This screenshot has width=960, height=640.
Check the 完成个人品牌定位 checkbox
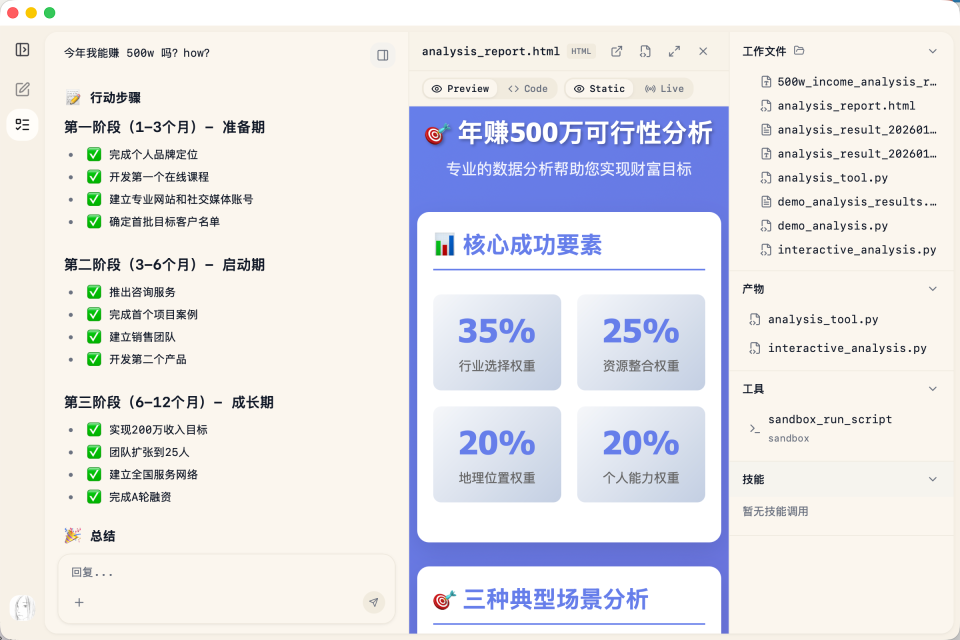pos(94,155)
